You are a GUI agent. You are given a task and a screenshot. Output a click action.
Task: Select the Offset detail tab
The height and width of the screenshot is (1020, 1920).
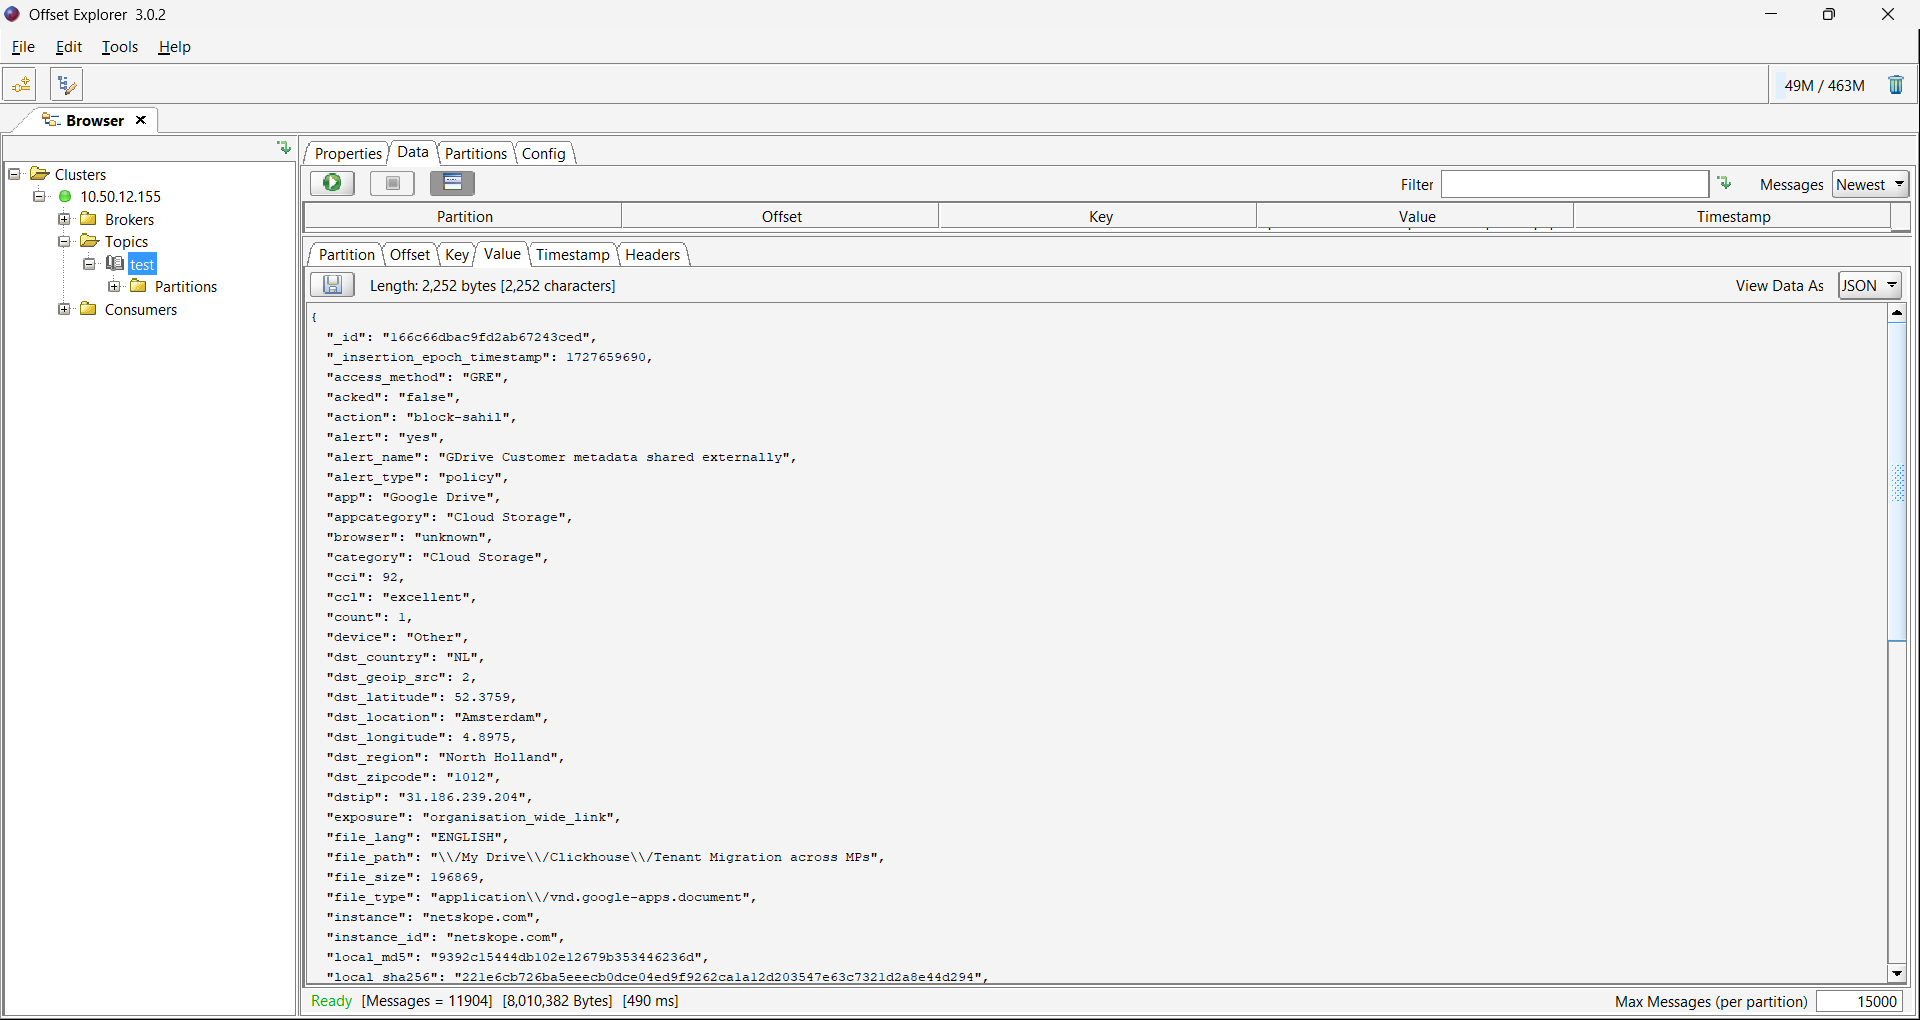click(x=410, y=254)
